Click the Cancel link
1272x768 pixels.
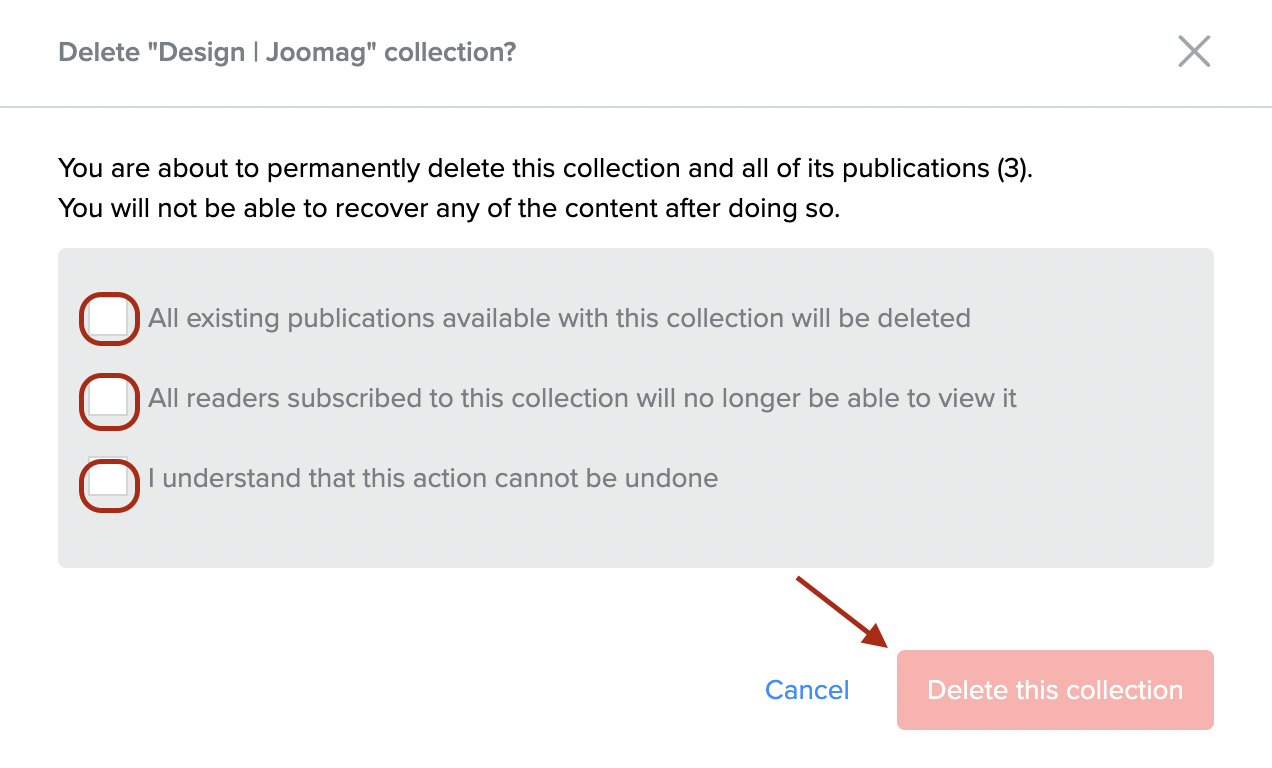[x=807, y=690]
